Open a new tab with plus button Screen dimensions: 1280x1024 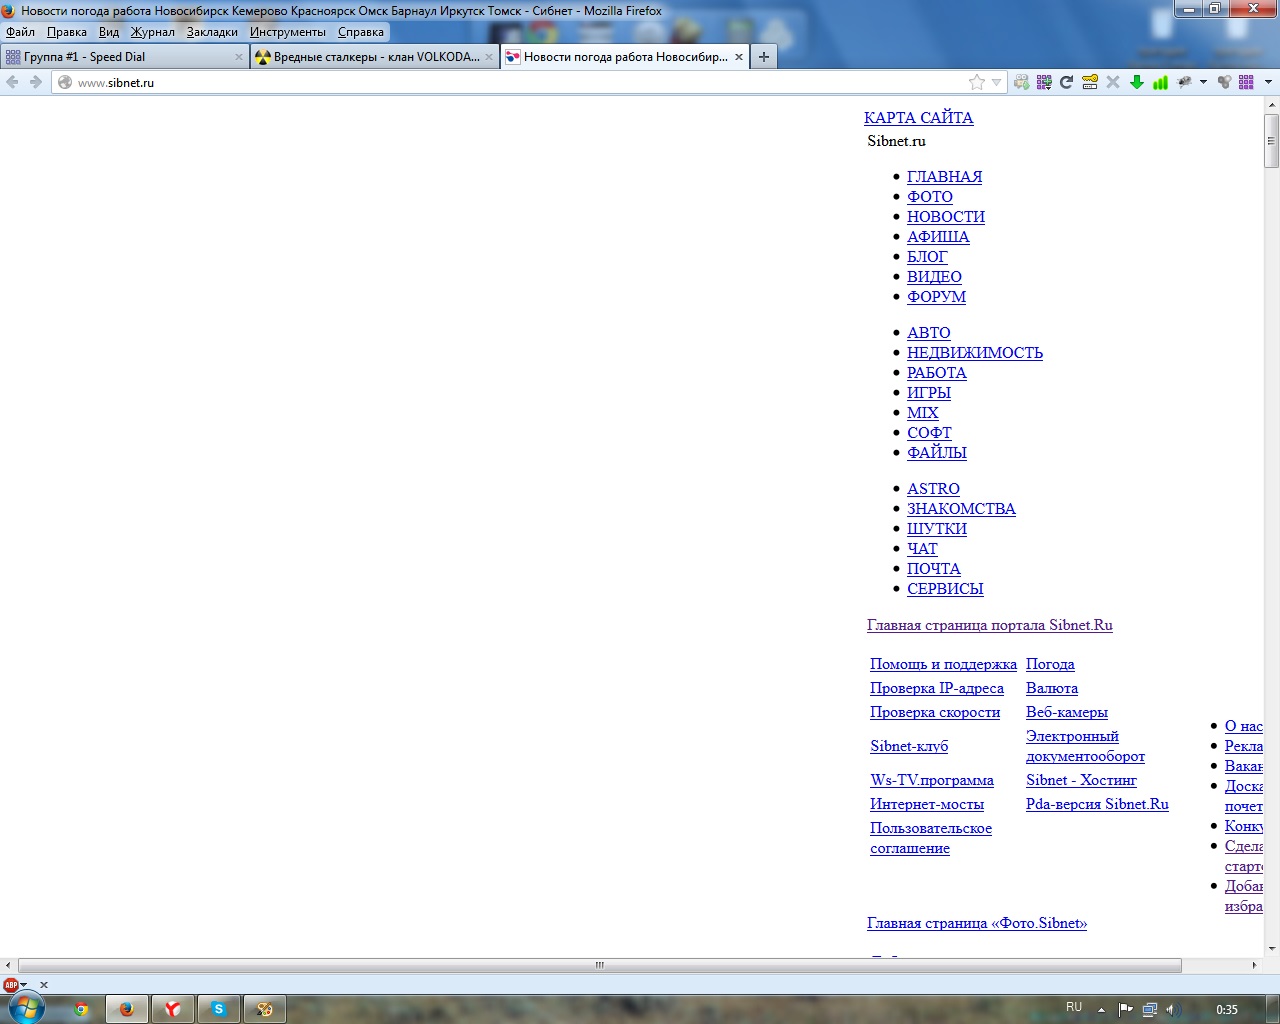[764, 57]
